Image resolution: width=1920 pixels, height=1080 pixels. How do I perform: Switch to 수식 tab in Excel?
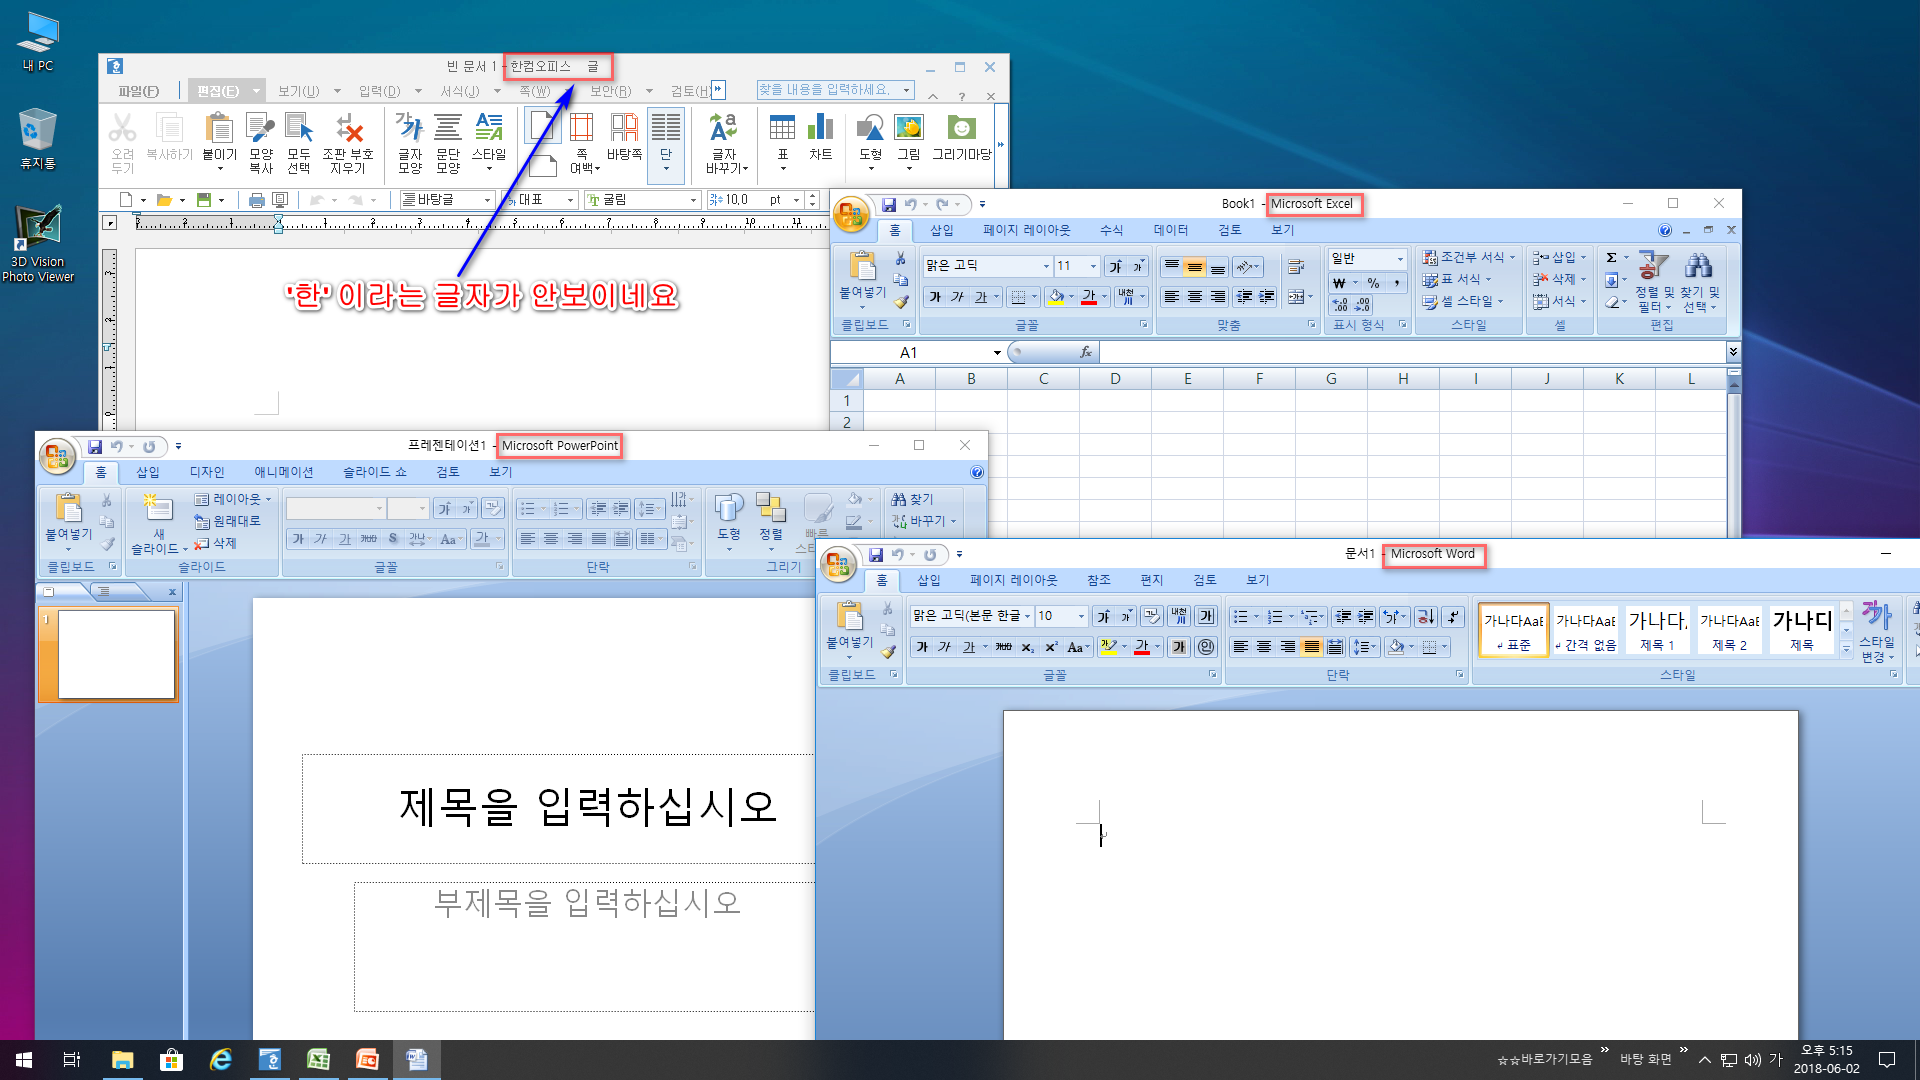pos(1111,230)
